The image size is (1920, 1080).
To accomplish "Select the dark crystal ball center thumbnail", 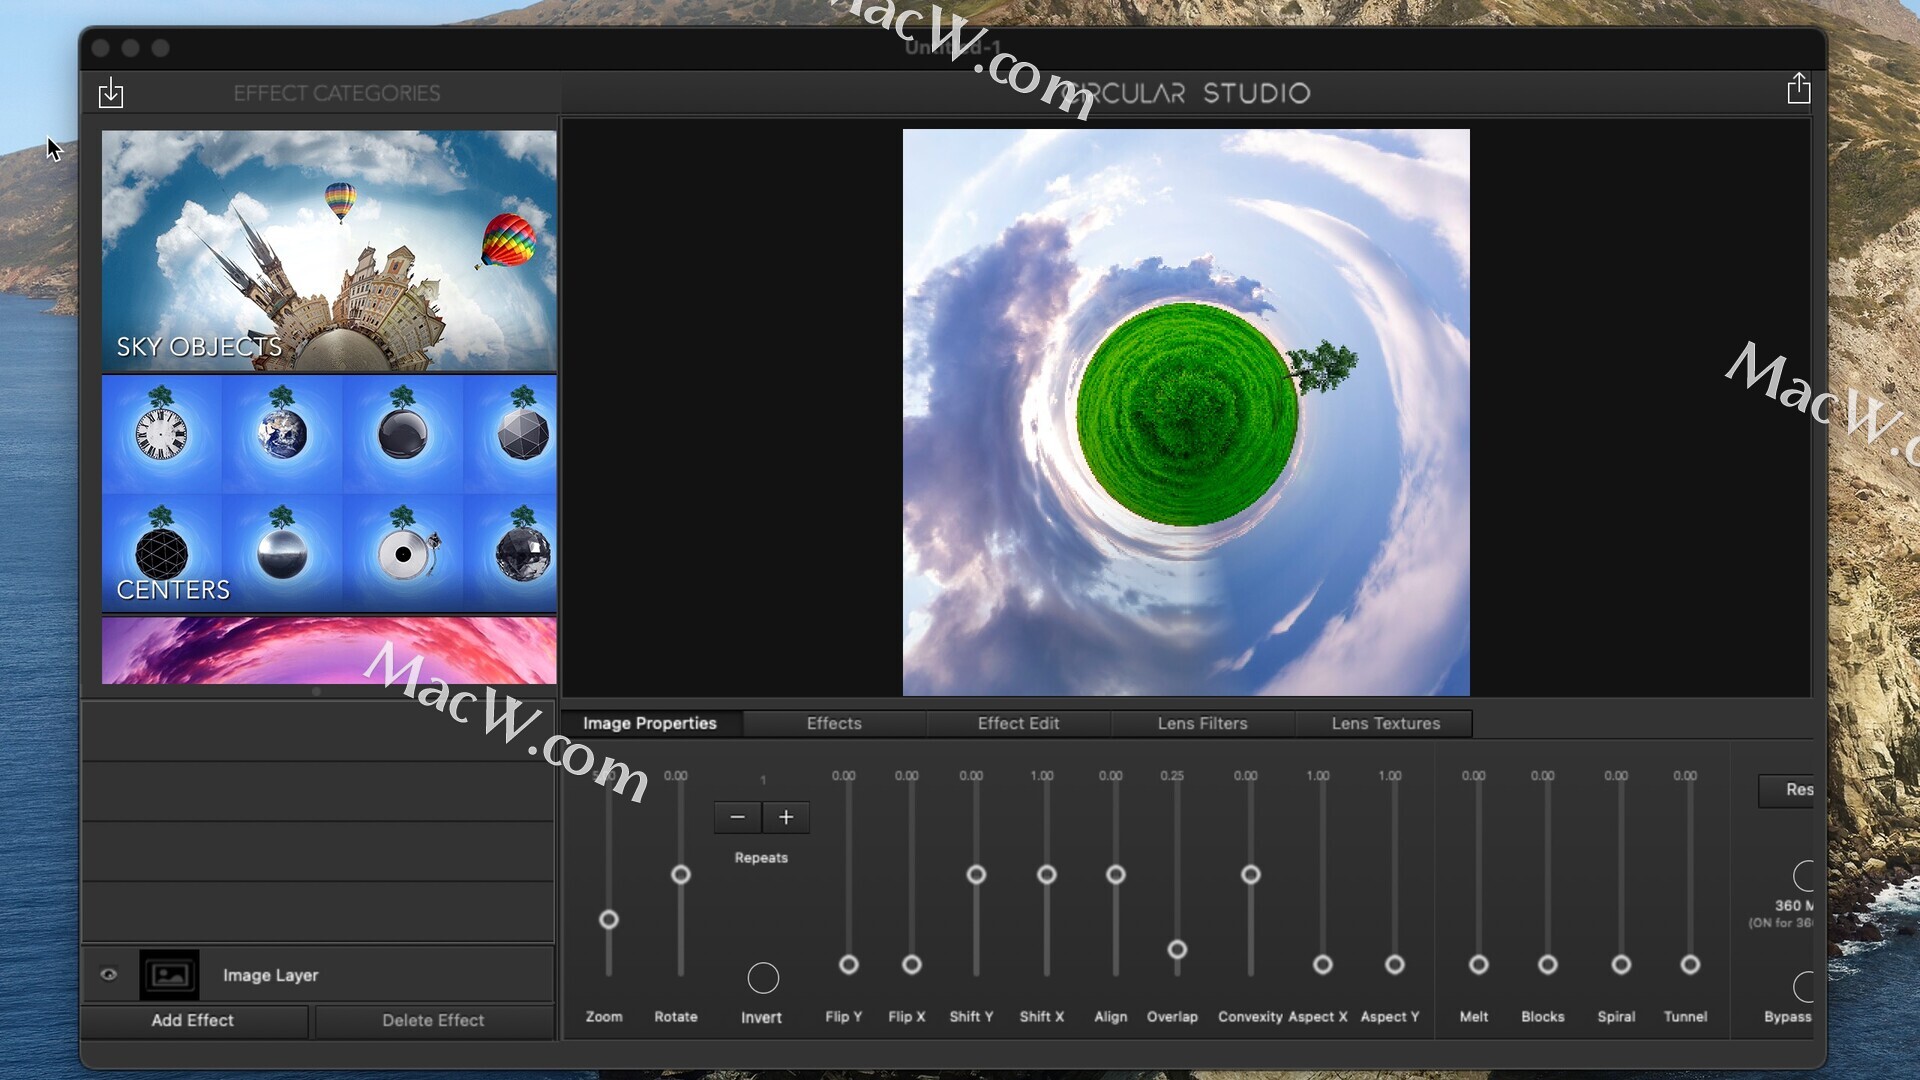I will point(521,553).
